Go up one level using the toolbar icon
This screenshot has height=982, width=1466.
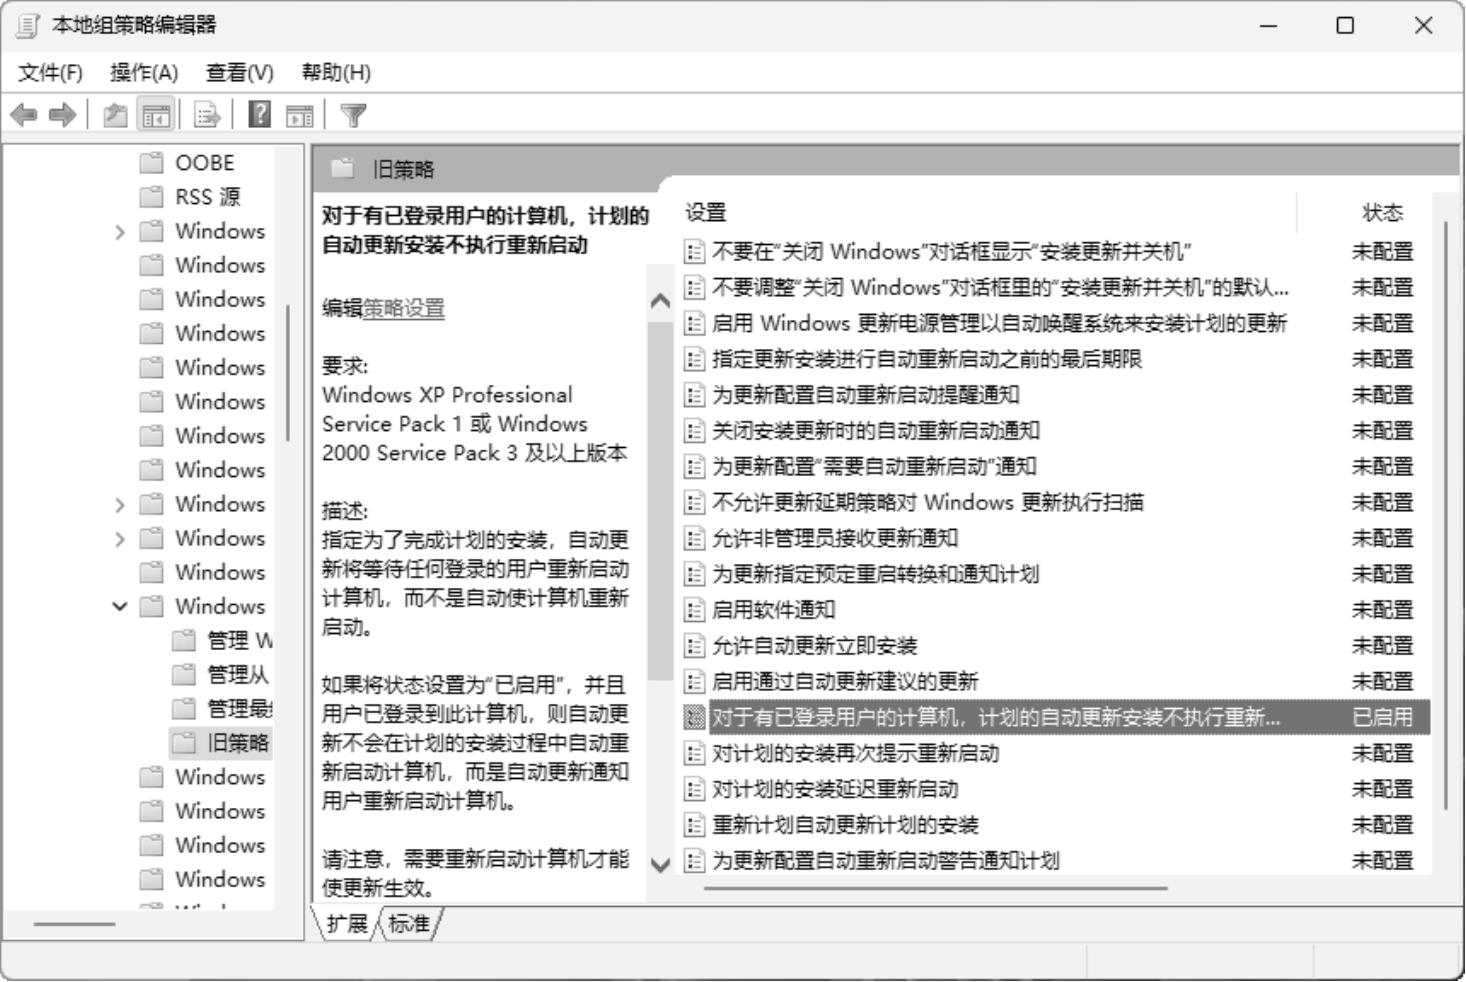click(115, 115)
